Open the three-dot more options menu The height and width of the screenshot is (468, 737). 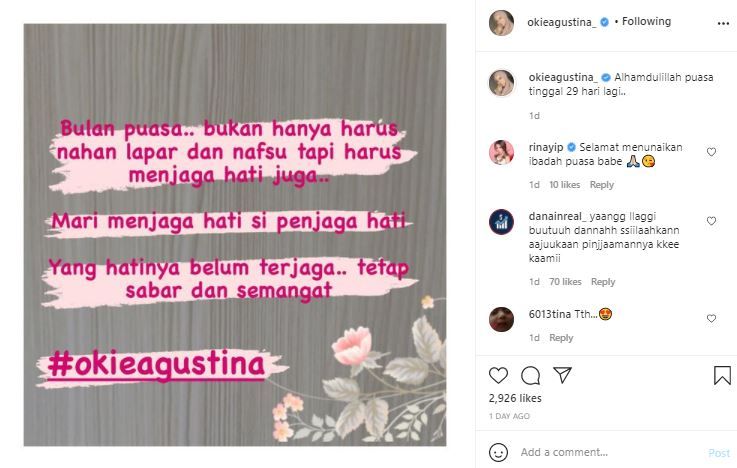click(723, 23)
